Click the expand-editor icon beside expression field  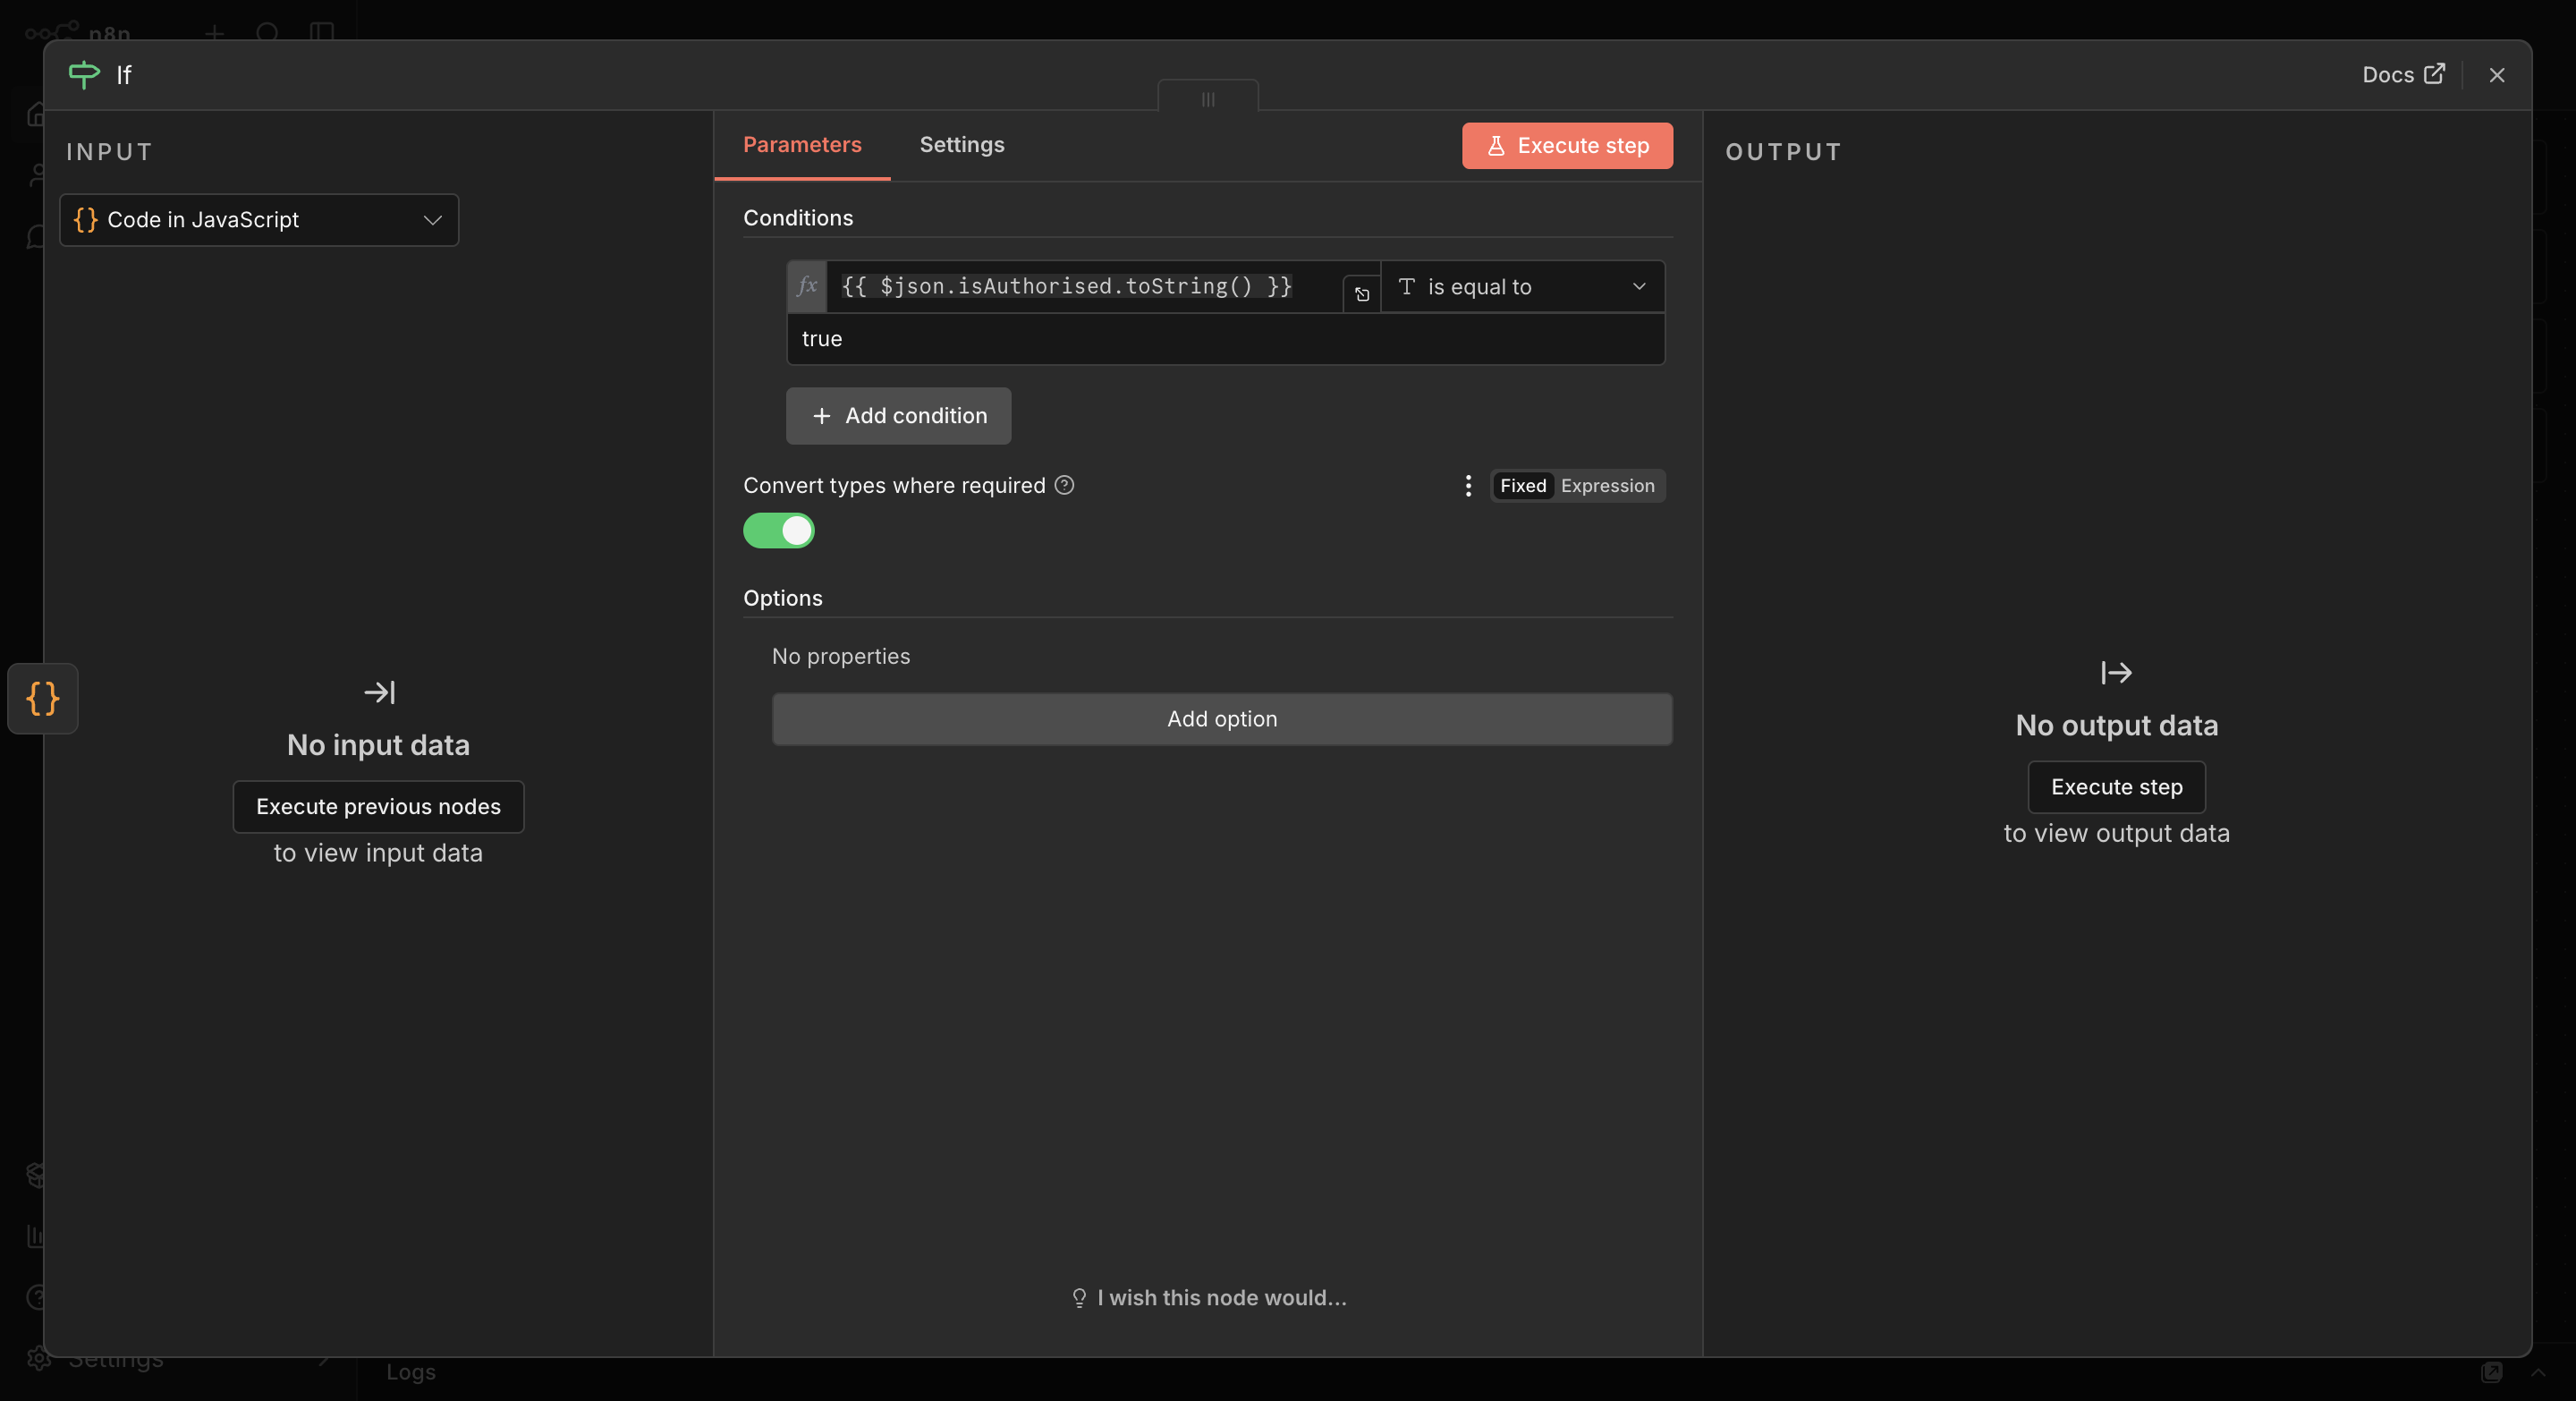[x=1361, y=294]
